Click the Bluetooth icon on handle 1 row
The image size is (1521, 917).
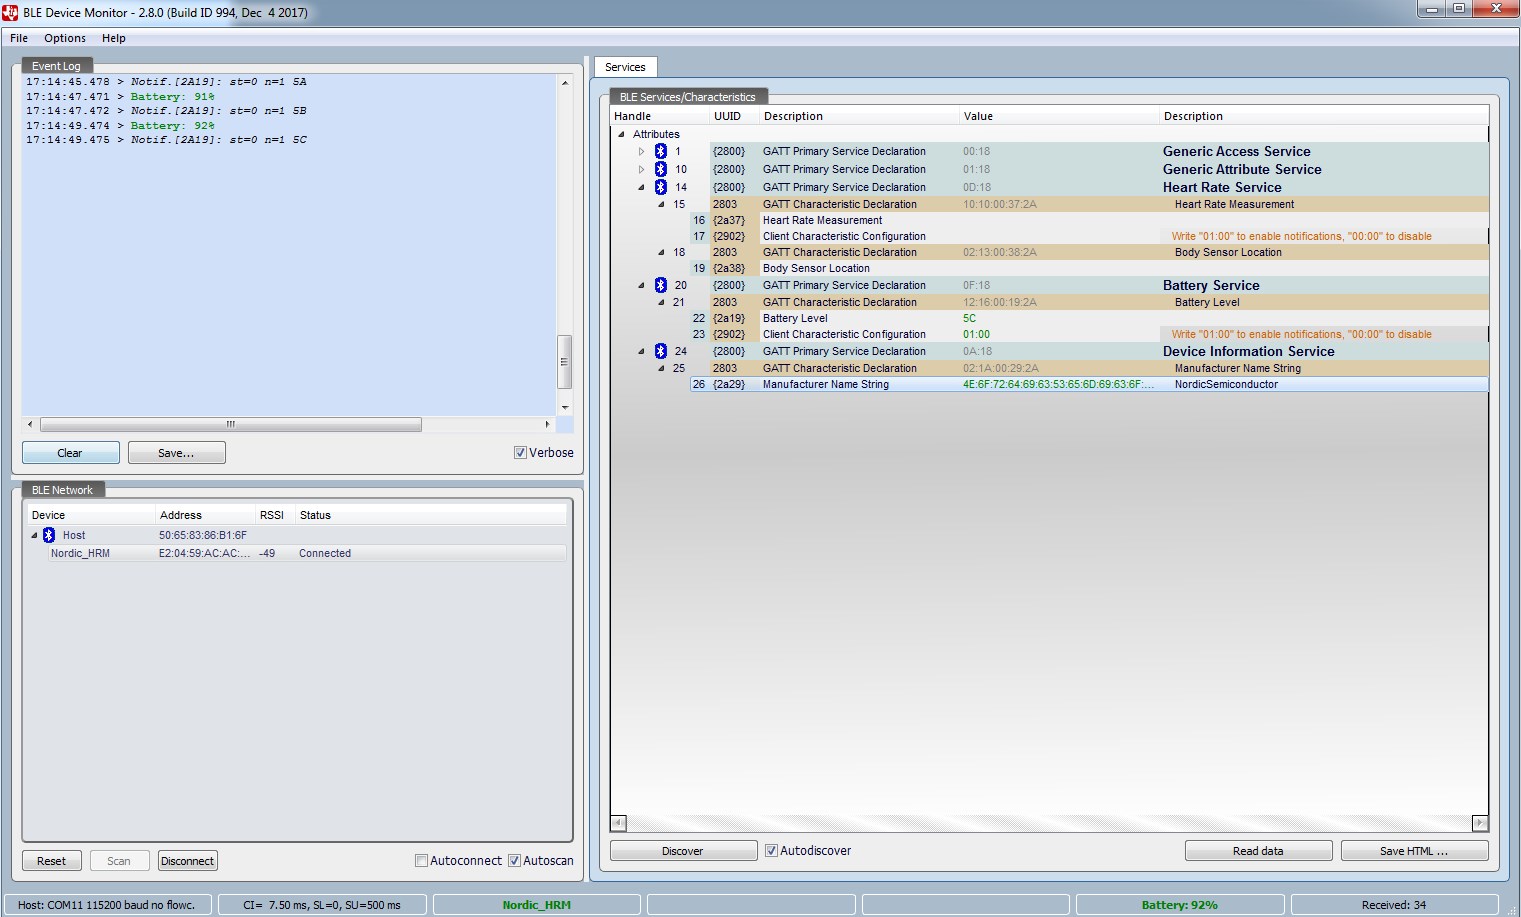click(661, 151)
